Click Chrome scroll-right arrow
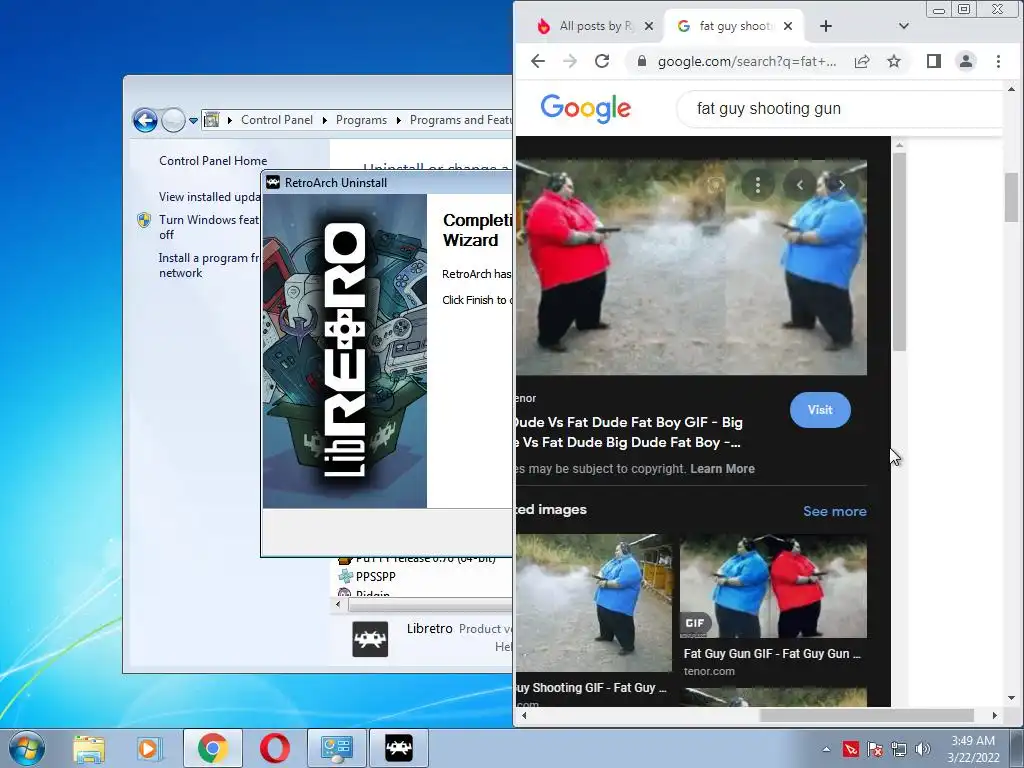 click(x=994, y=716)
